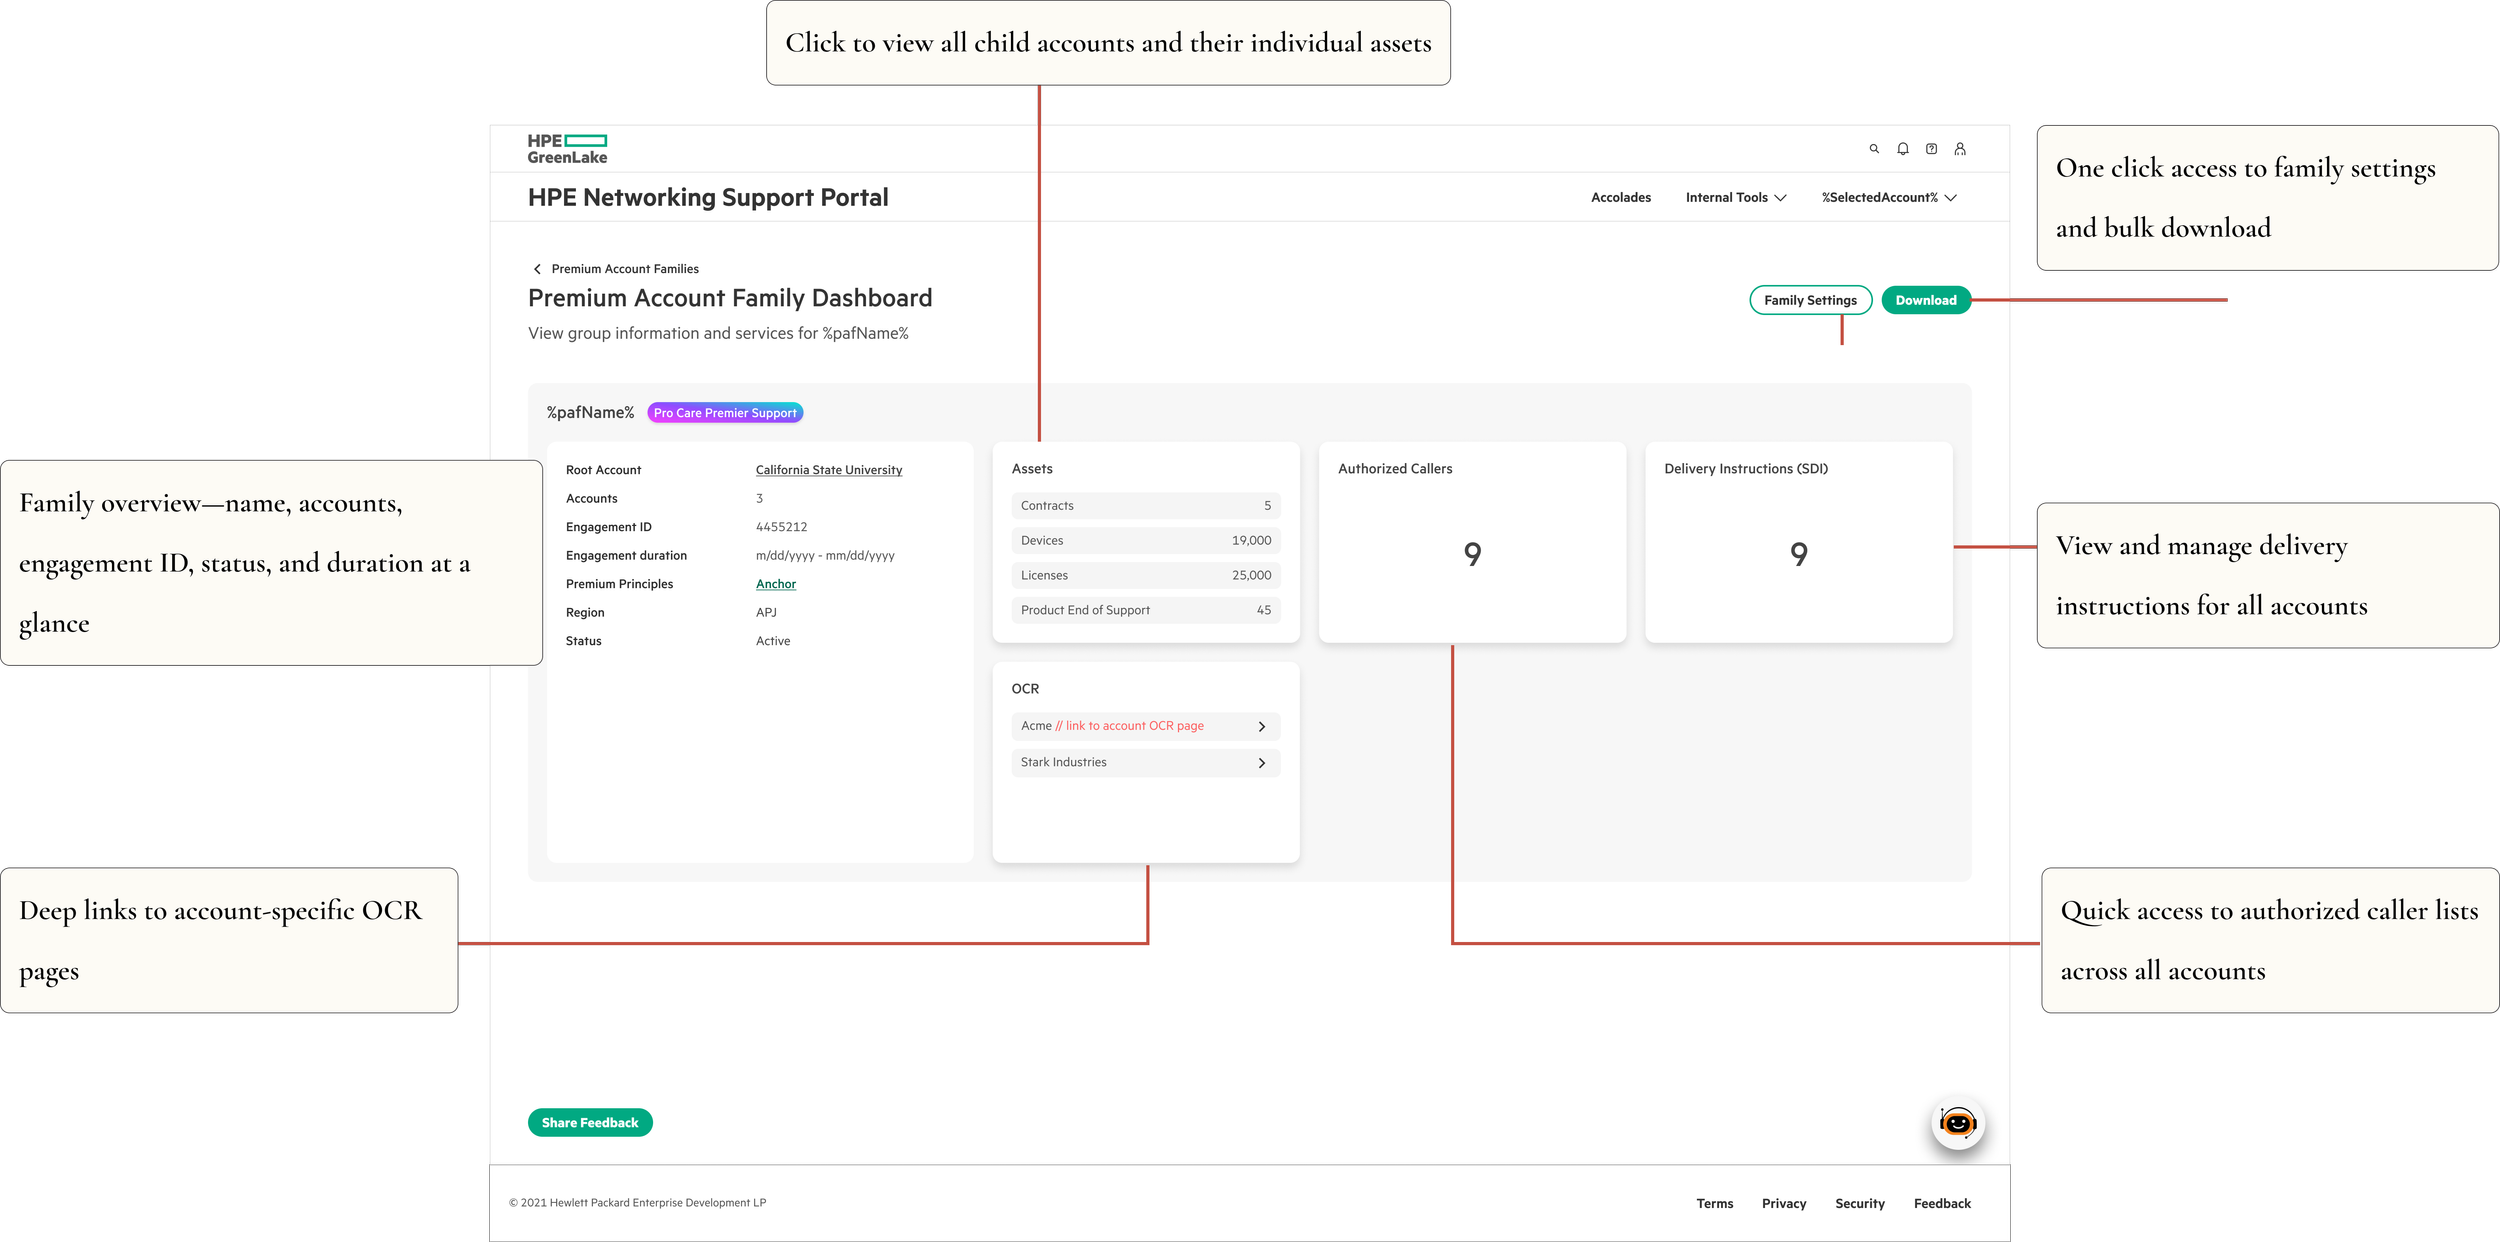Viewport: 2500px width, 1242px height.
Task: Click arrow on Stark Industries OCR row
Action: tap(1261, 763)
